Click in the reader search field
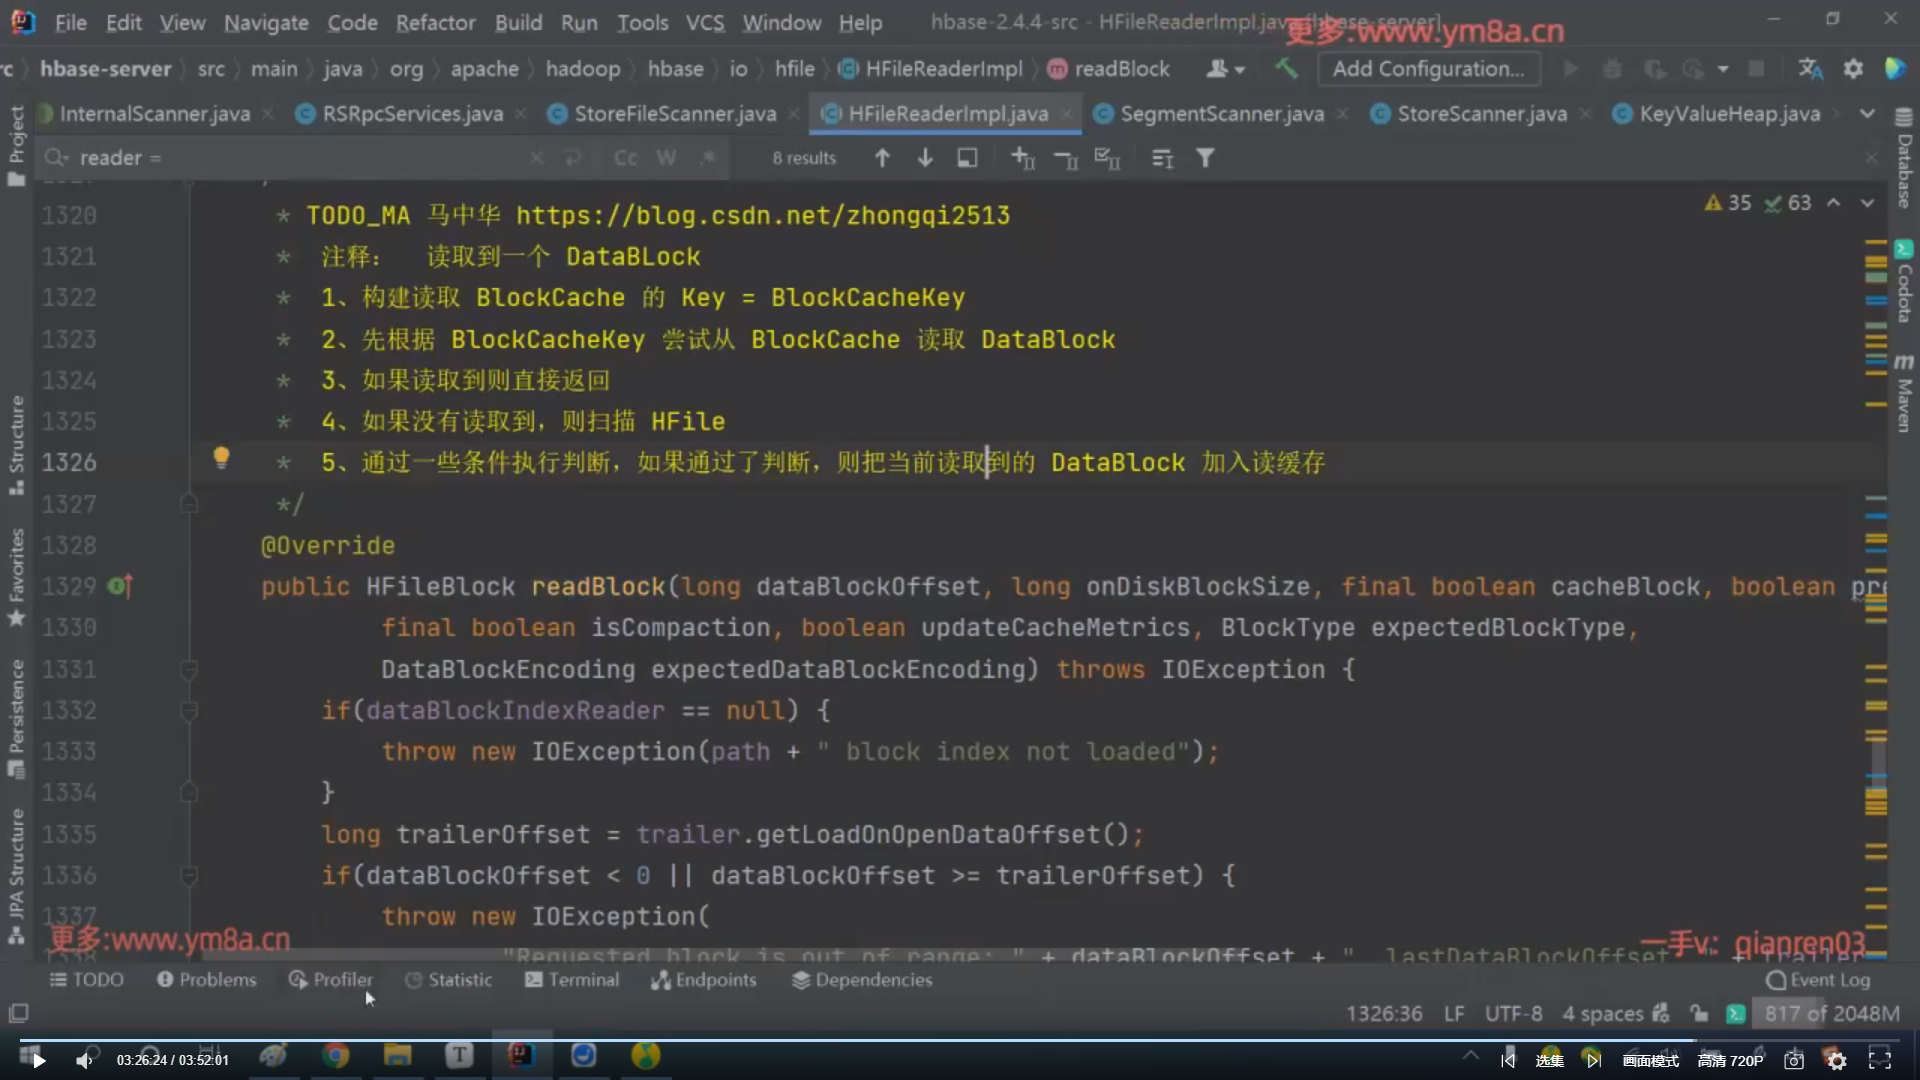 pos(300,158)
